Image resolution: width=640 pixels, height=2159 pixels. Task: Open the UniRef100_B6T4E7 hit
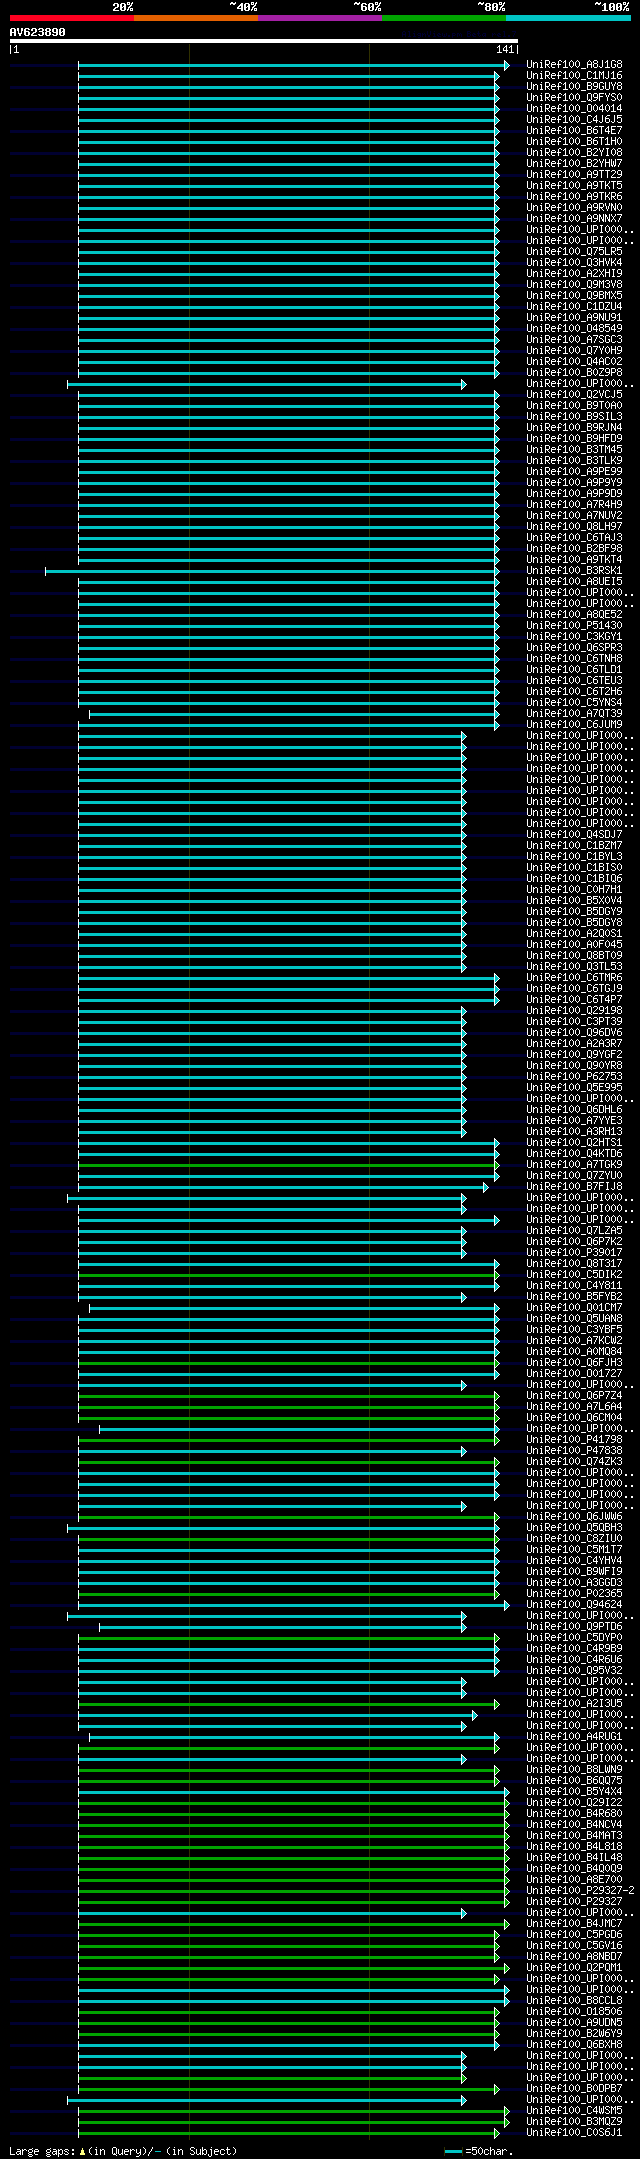click(x=574, y=131)
